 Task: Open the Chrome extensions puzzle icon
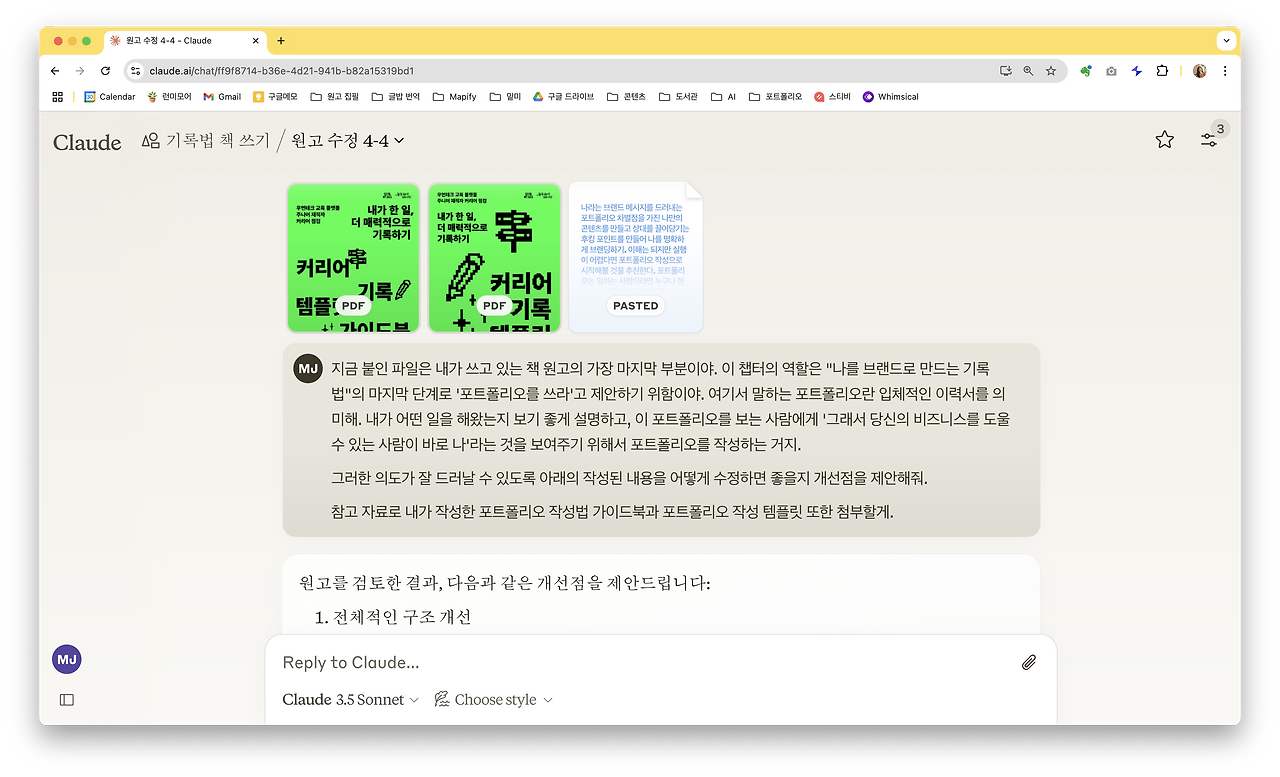[1160, 71]
